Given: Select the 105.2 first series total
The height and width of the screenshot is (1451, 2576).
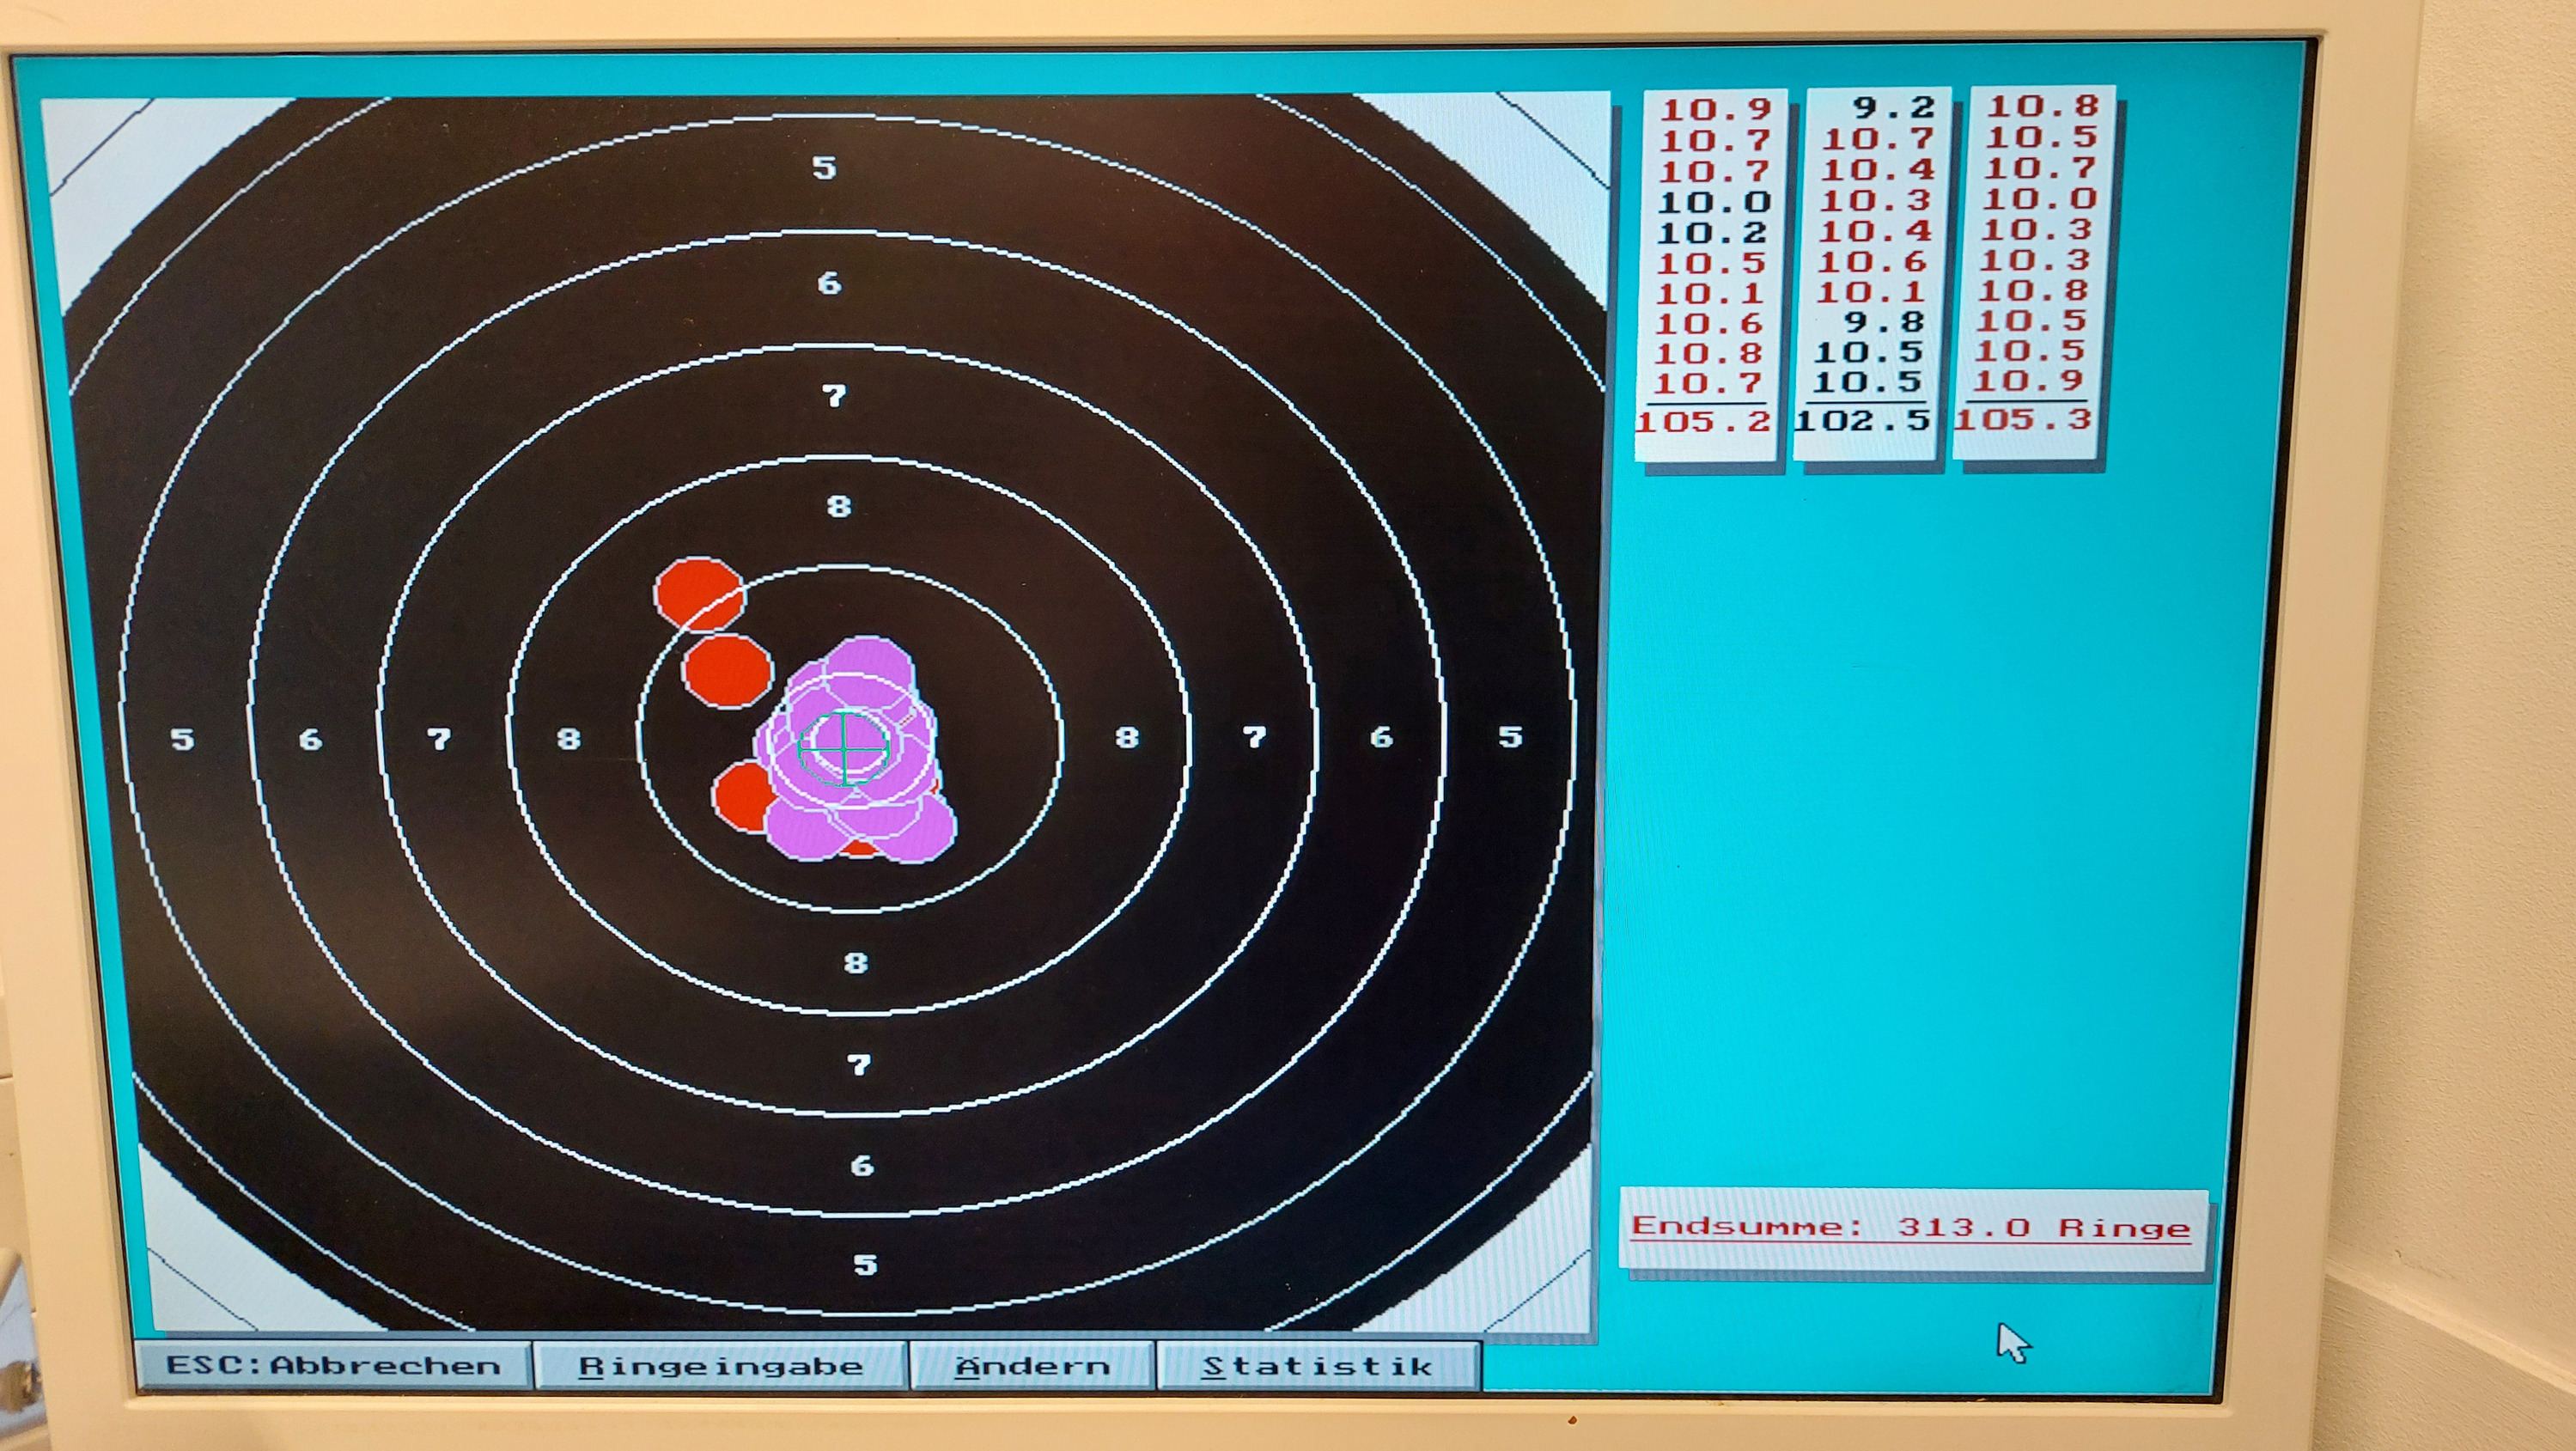Looking at the screenshot, I should [1703, 421].
